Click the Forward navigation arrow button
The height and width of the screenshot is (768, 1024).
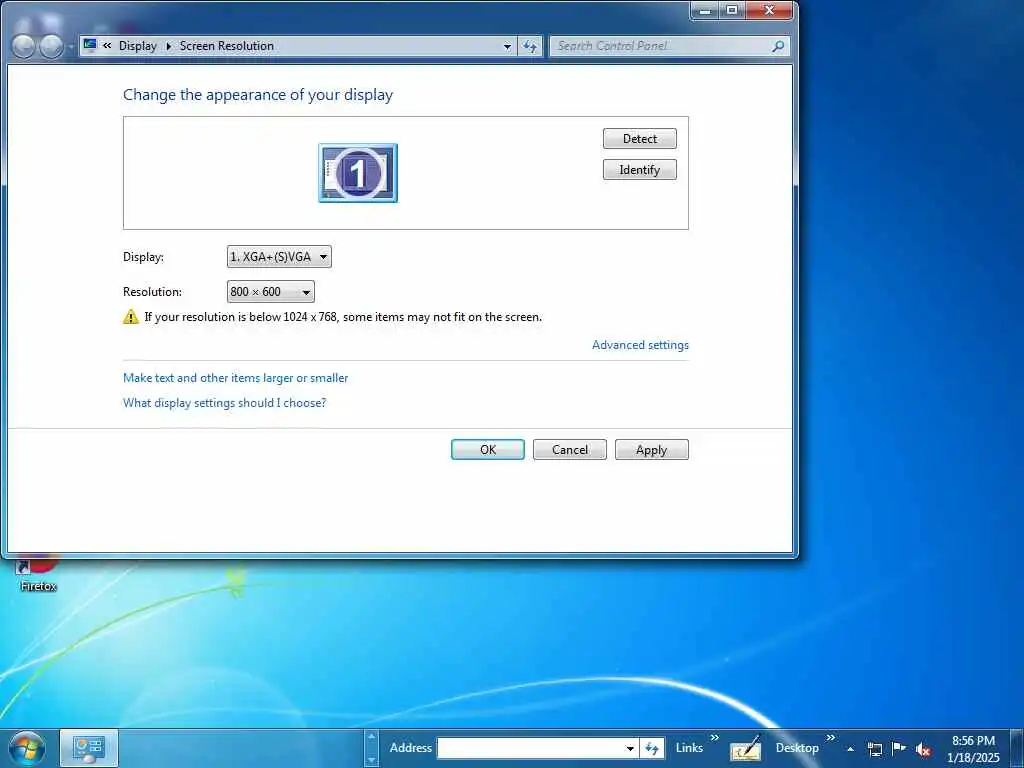click(51, 46)
